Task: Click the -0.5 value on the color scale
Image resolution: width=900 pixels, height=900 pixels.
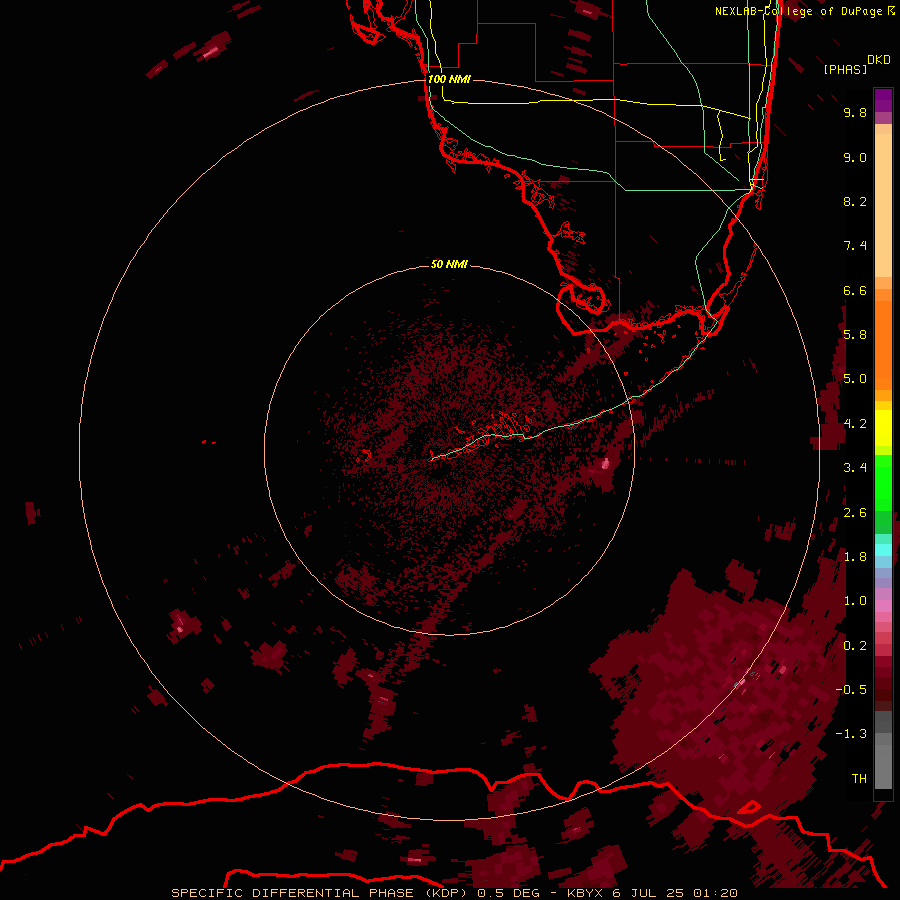Action: [851, 690]
